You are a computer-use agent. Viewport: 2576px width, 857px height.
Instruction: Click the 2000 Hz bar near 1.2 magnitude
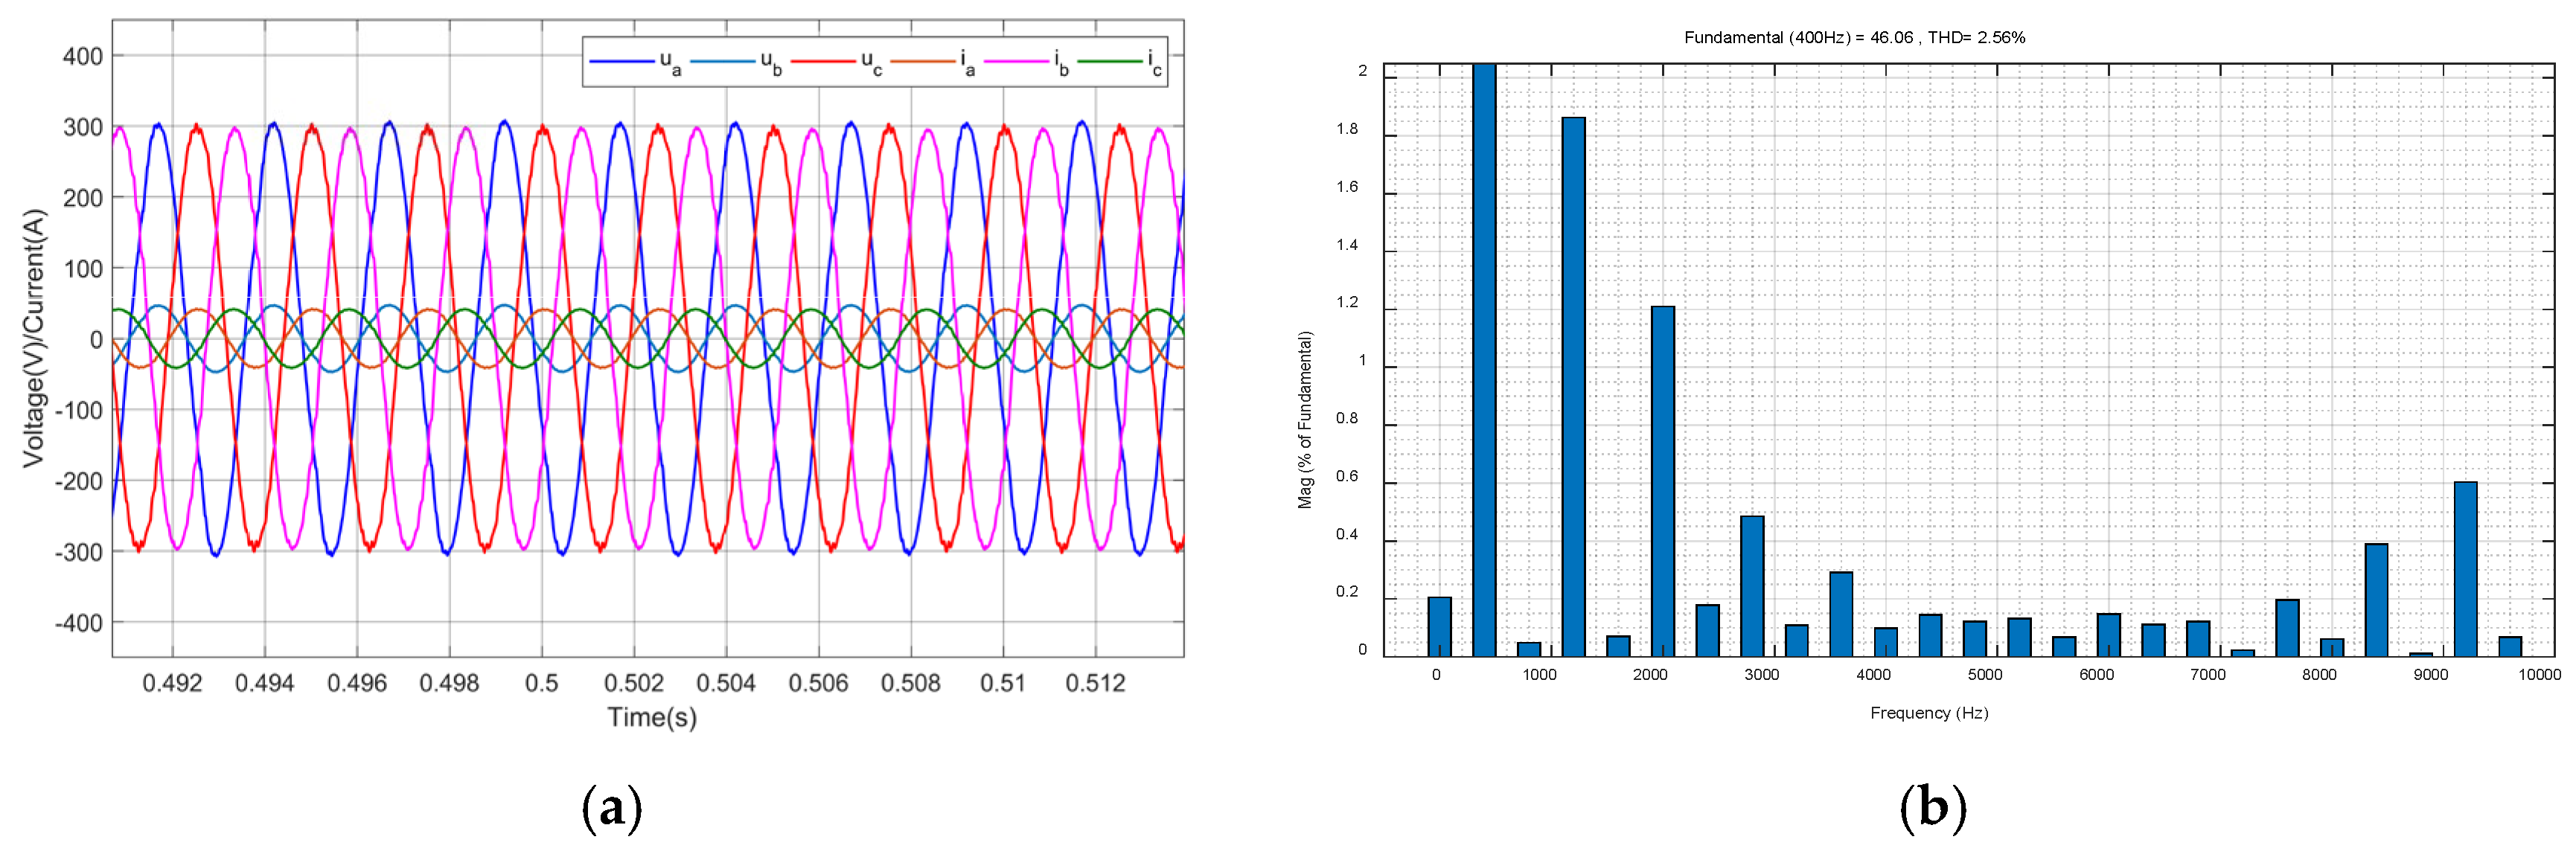pyautogui.click(x=1662, y=481)
